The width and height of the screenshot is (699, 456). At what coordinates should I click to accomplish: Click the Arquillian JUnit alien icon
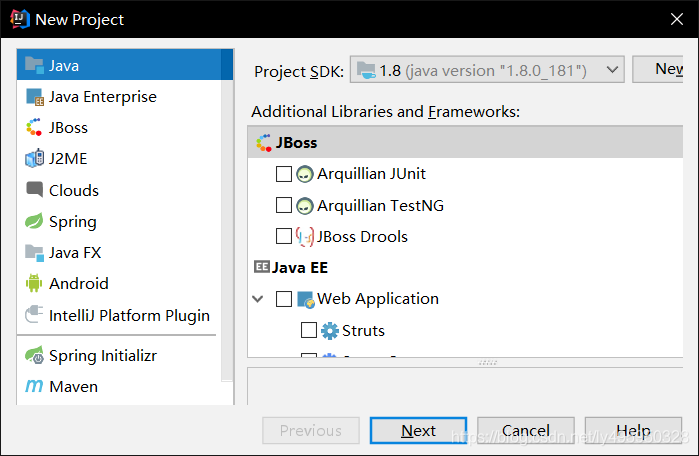coord(304,174)
